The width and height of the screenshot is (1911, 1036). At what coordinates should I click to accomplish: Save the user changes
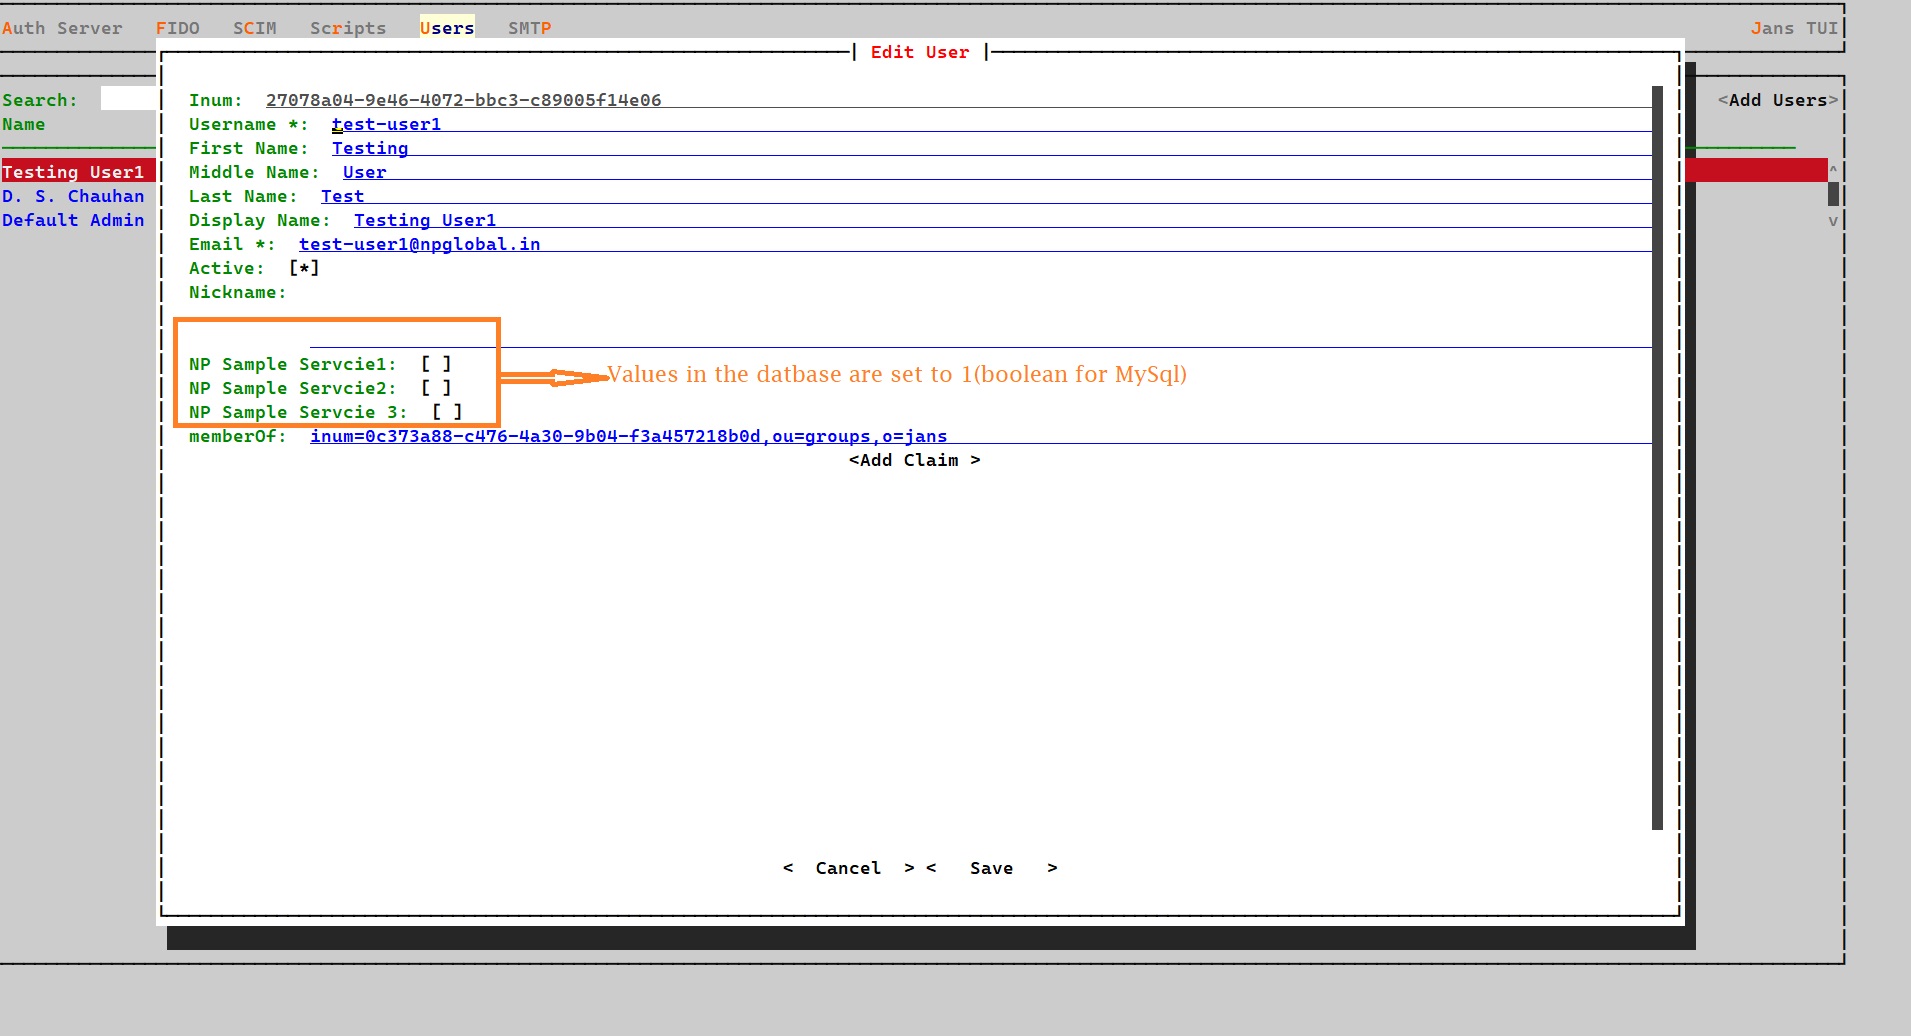tap(991, 868)
